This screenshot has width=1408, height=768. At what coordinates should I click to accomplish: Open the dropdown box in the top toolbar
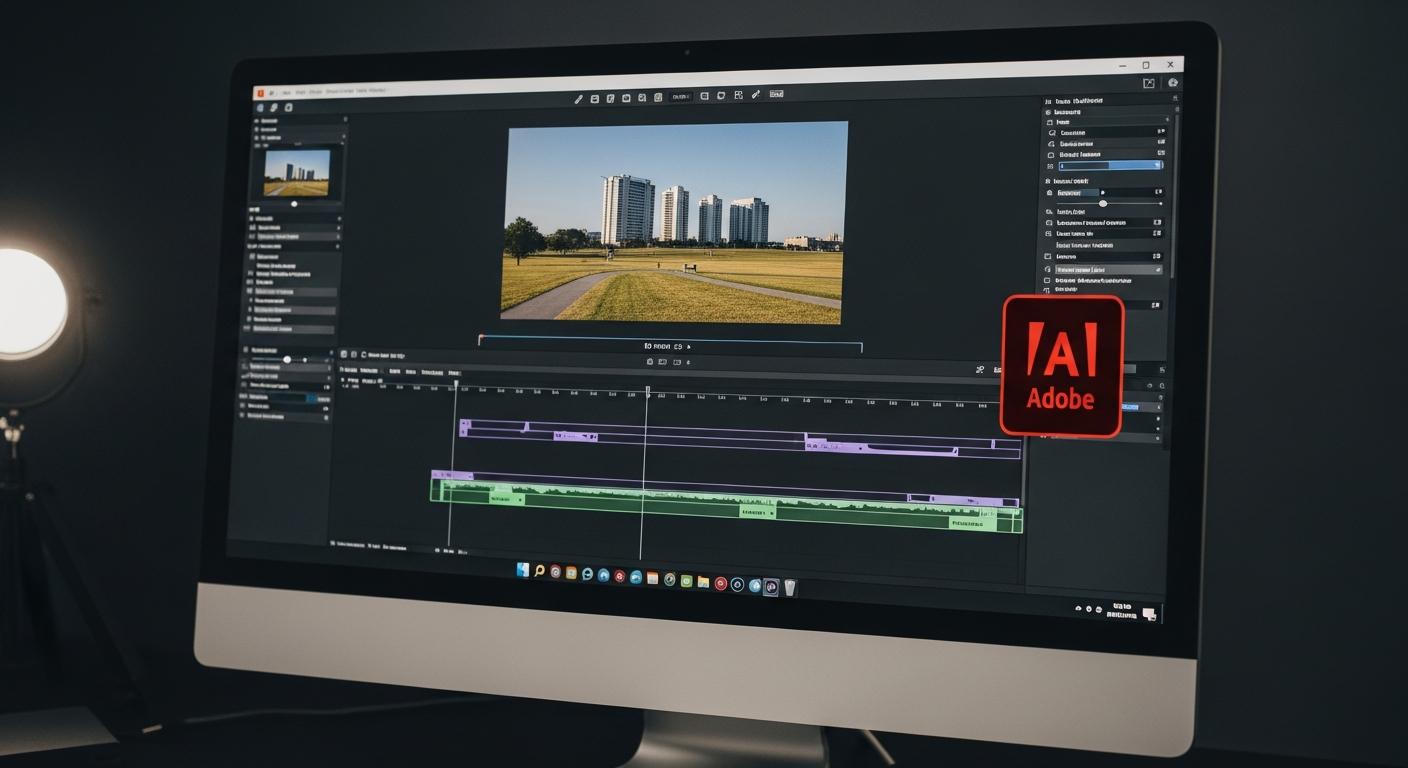coord(680,96)
